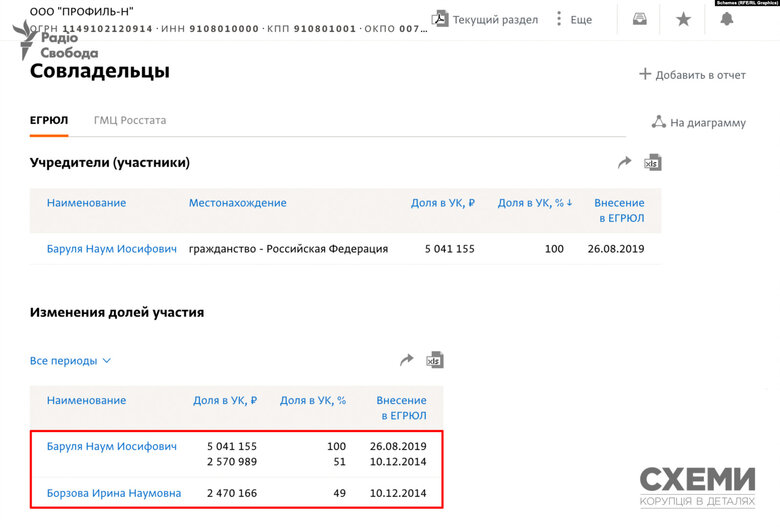
Task: Click Местонахождение column header
Action: 237,203
